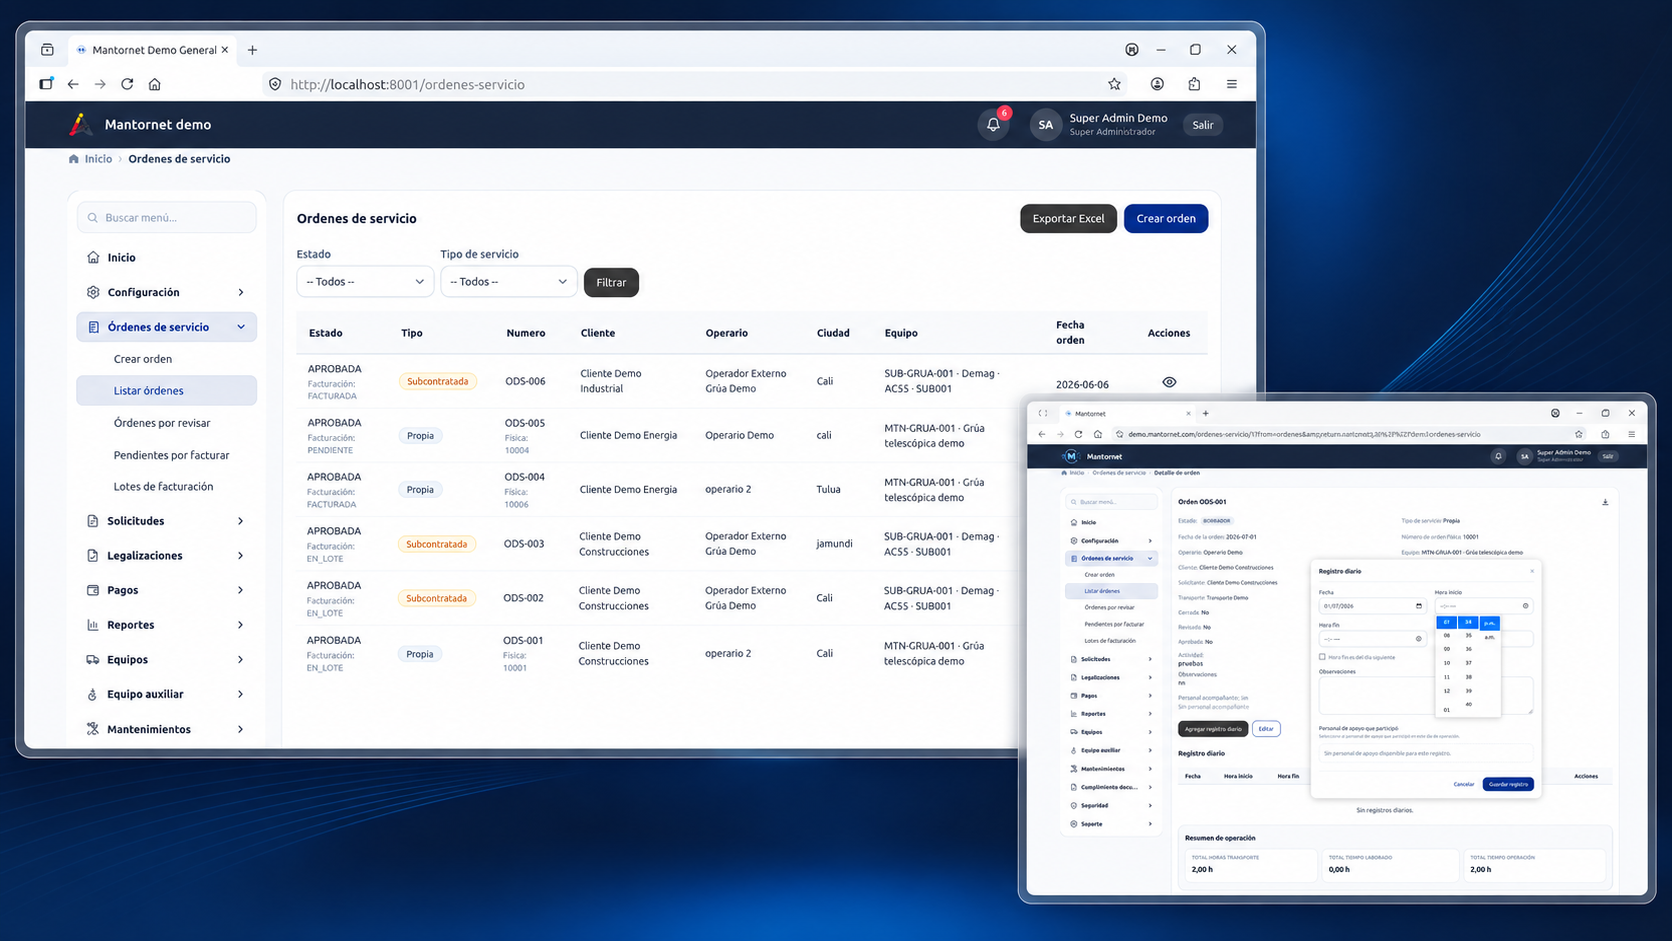Click the Crear orden button
1672x941 pixels.
(1166, 218)
